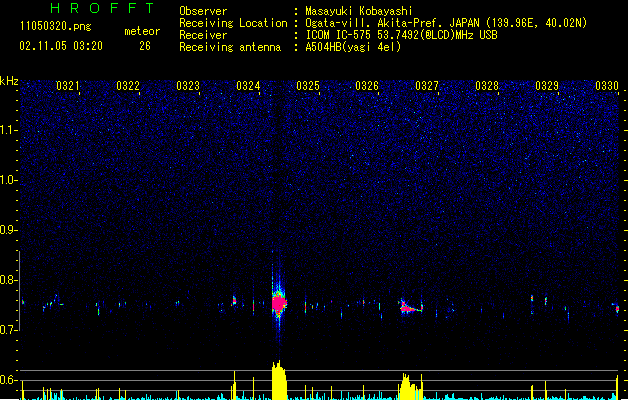This screenshot has height=400, width=629.
Task: Click the tallest yellow amplitude peak near 0324
Action: coord(279,380)
